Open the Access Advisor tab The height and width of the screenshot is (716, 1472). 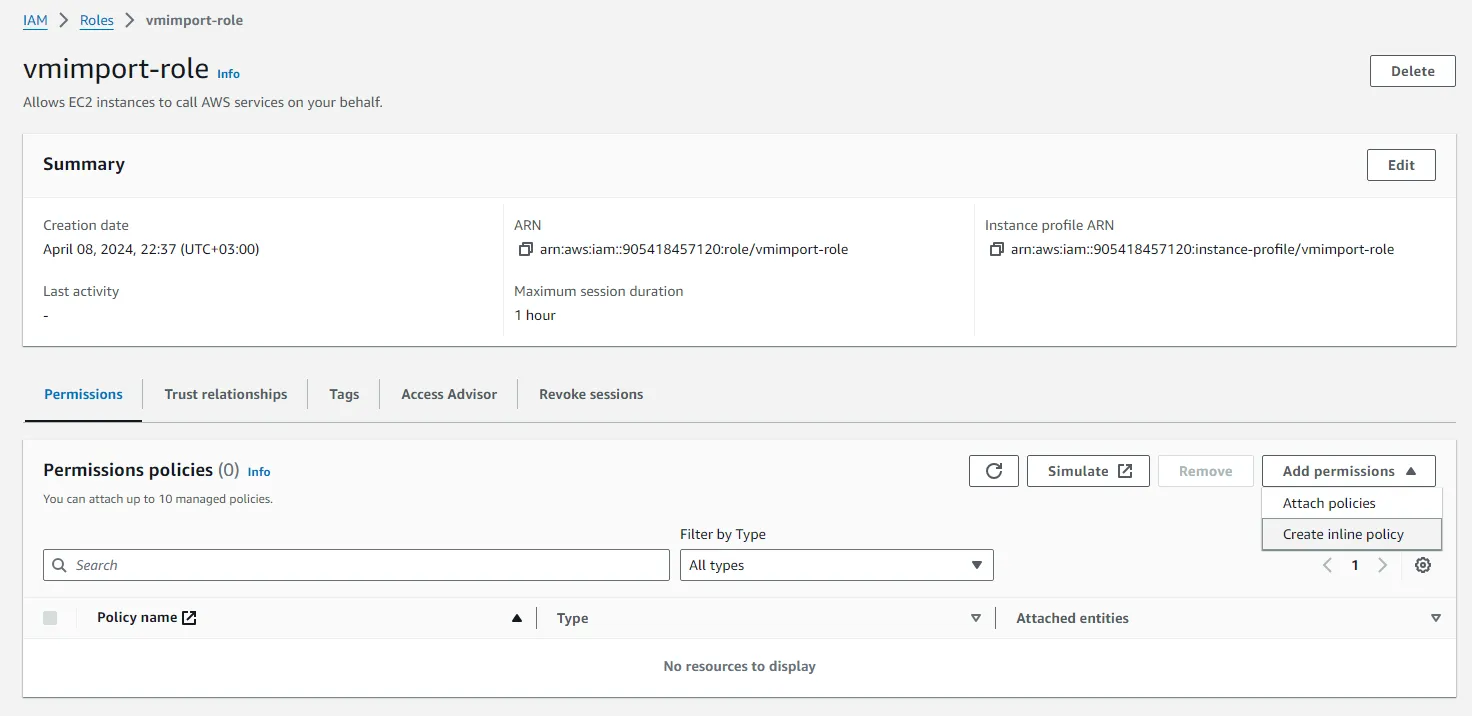(x=449, y=394)
